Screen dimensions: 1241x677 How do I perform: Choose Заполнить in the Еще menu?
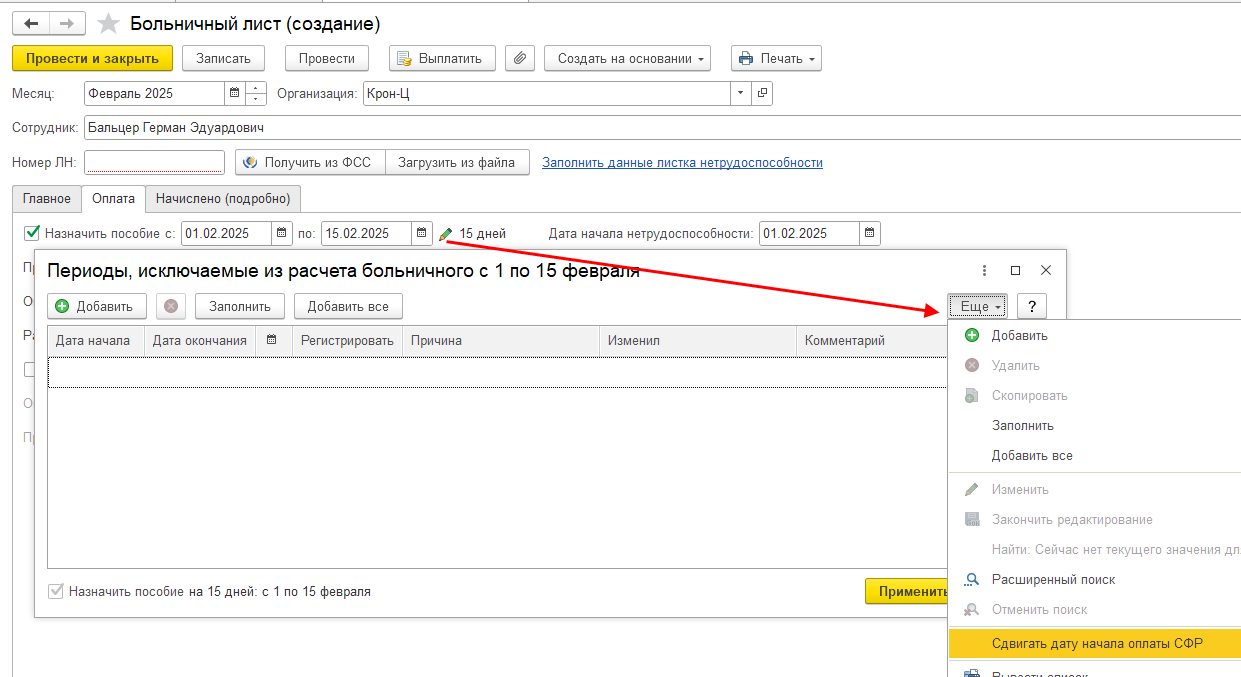[1095, 425]
